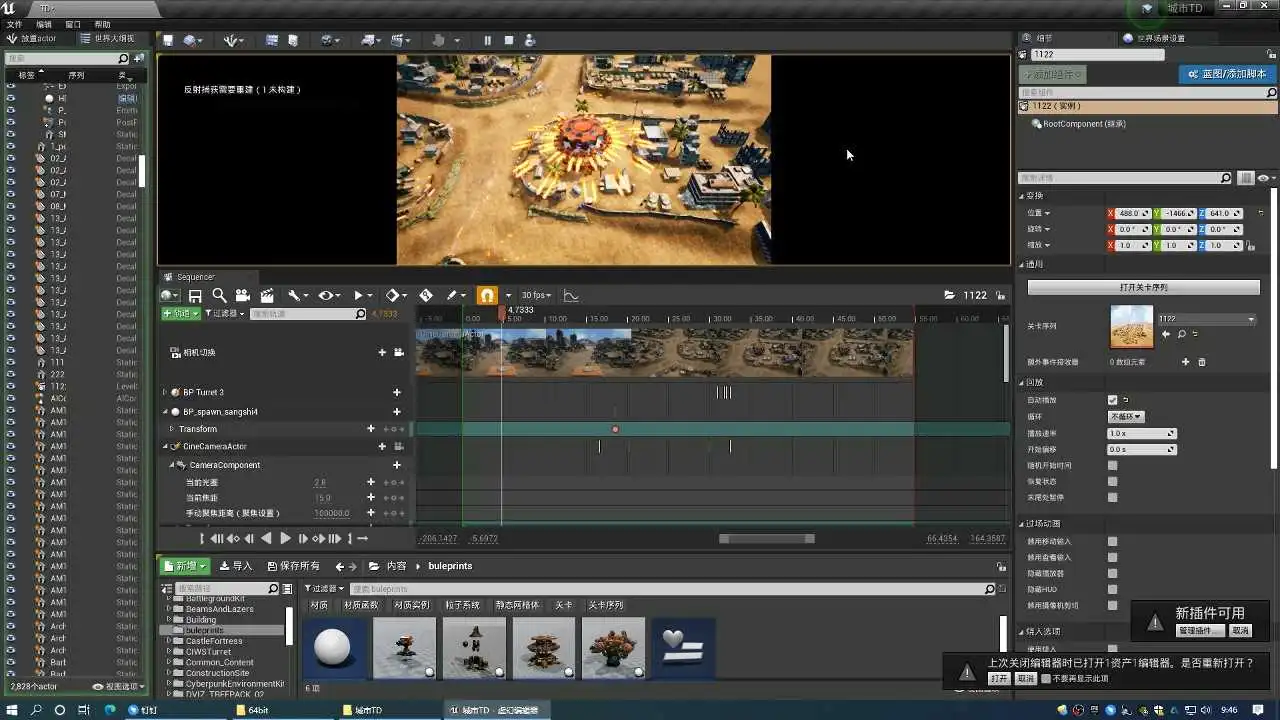Open the Help menu
The height and width of the screenshot is (720, 1280).
coord(103,24)
